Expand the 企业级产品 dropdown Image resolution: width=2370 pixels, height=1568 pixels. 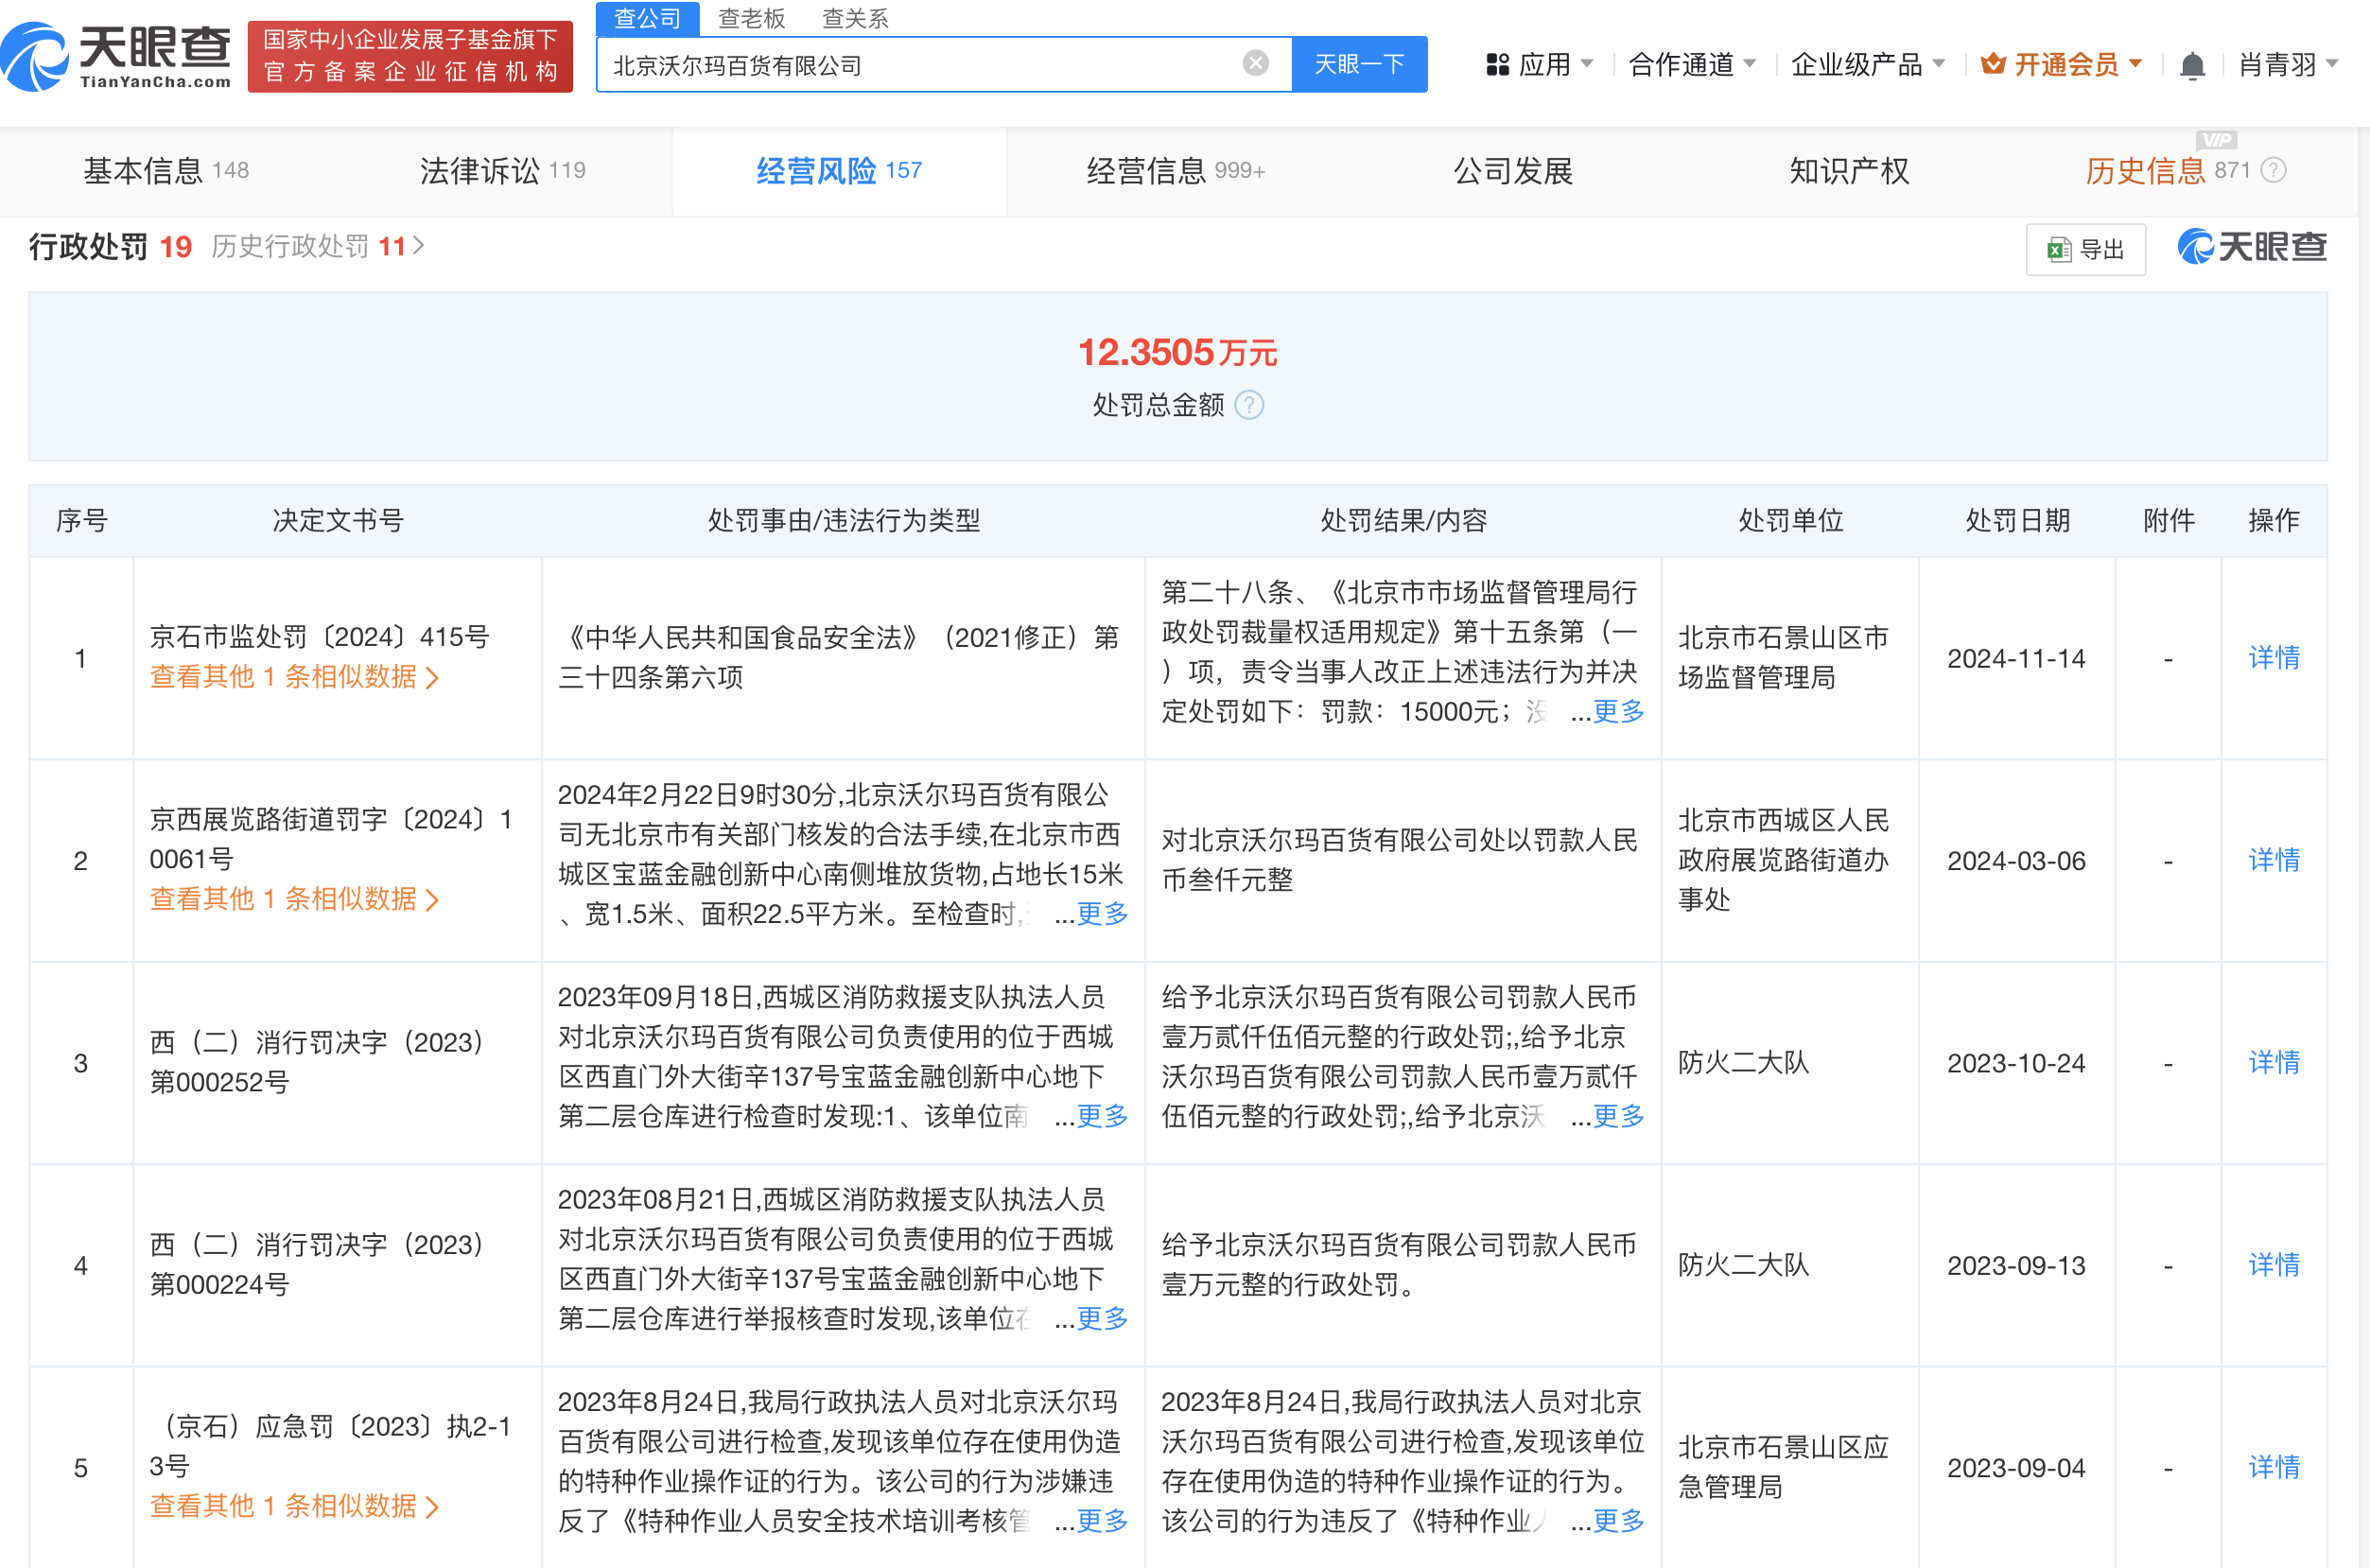tap(1867, 65)
